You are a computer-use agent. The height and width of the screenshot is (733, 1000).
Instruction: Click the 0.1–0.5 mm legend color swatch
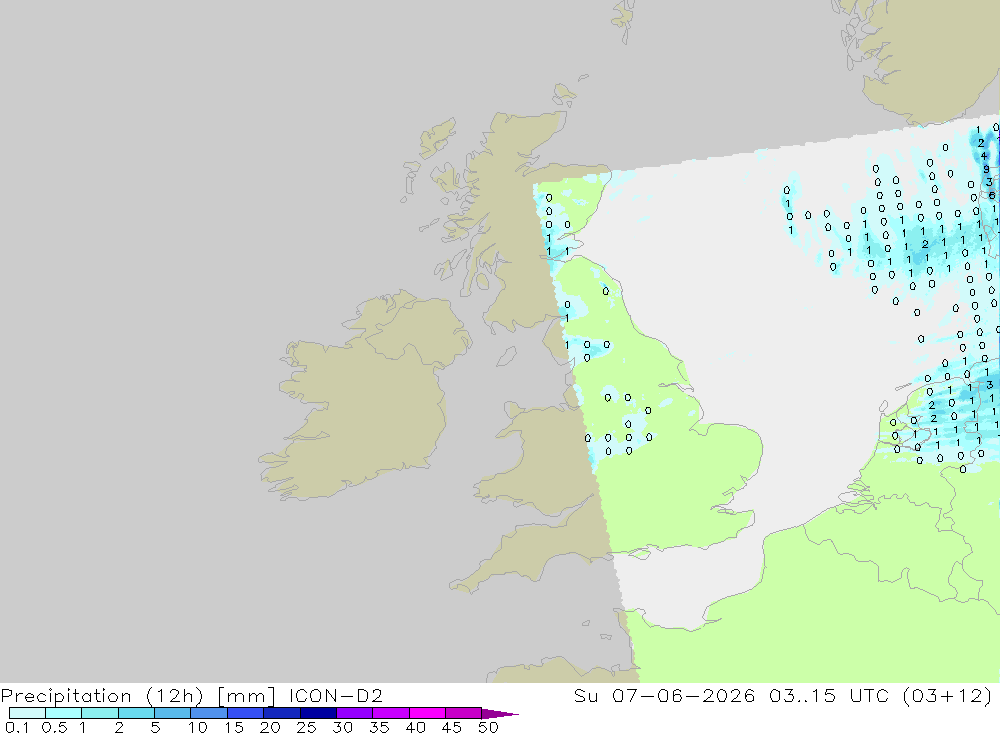click(x=27, y=713)
